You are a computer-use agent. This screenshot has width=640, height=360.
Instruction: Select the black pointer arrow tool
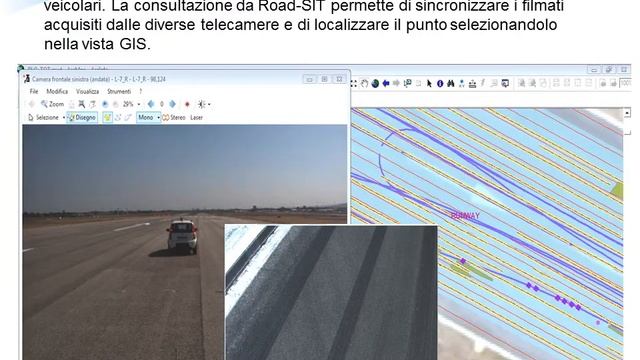(429, 84)
